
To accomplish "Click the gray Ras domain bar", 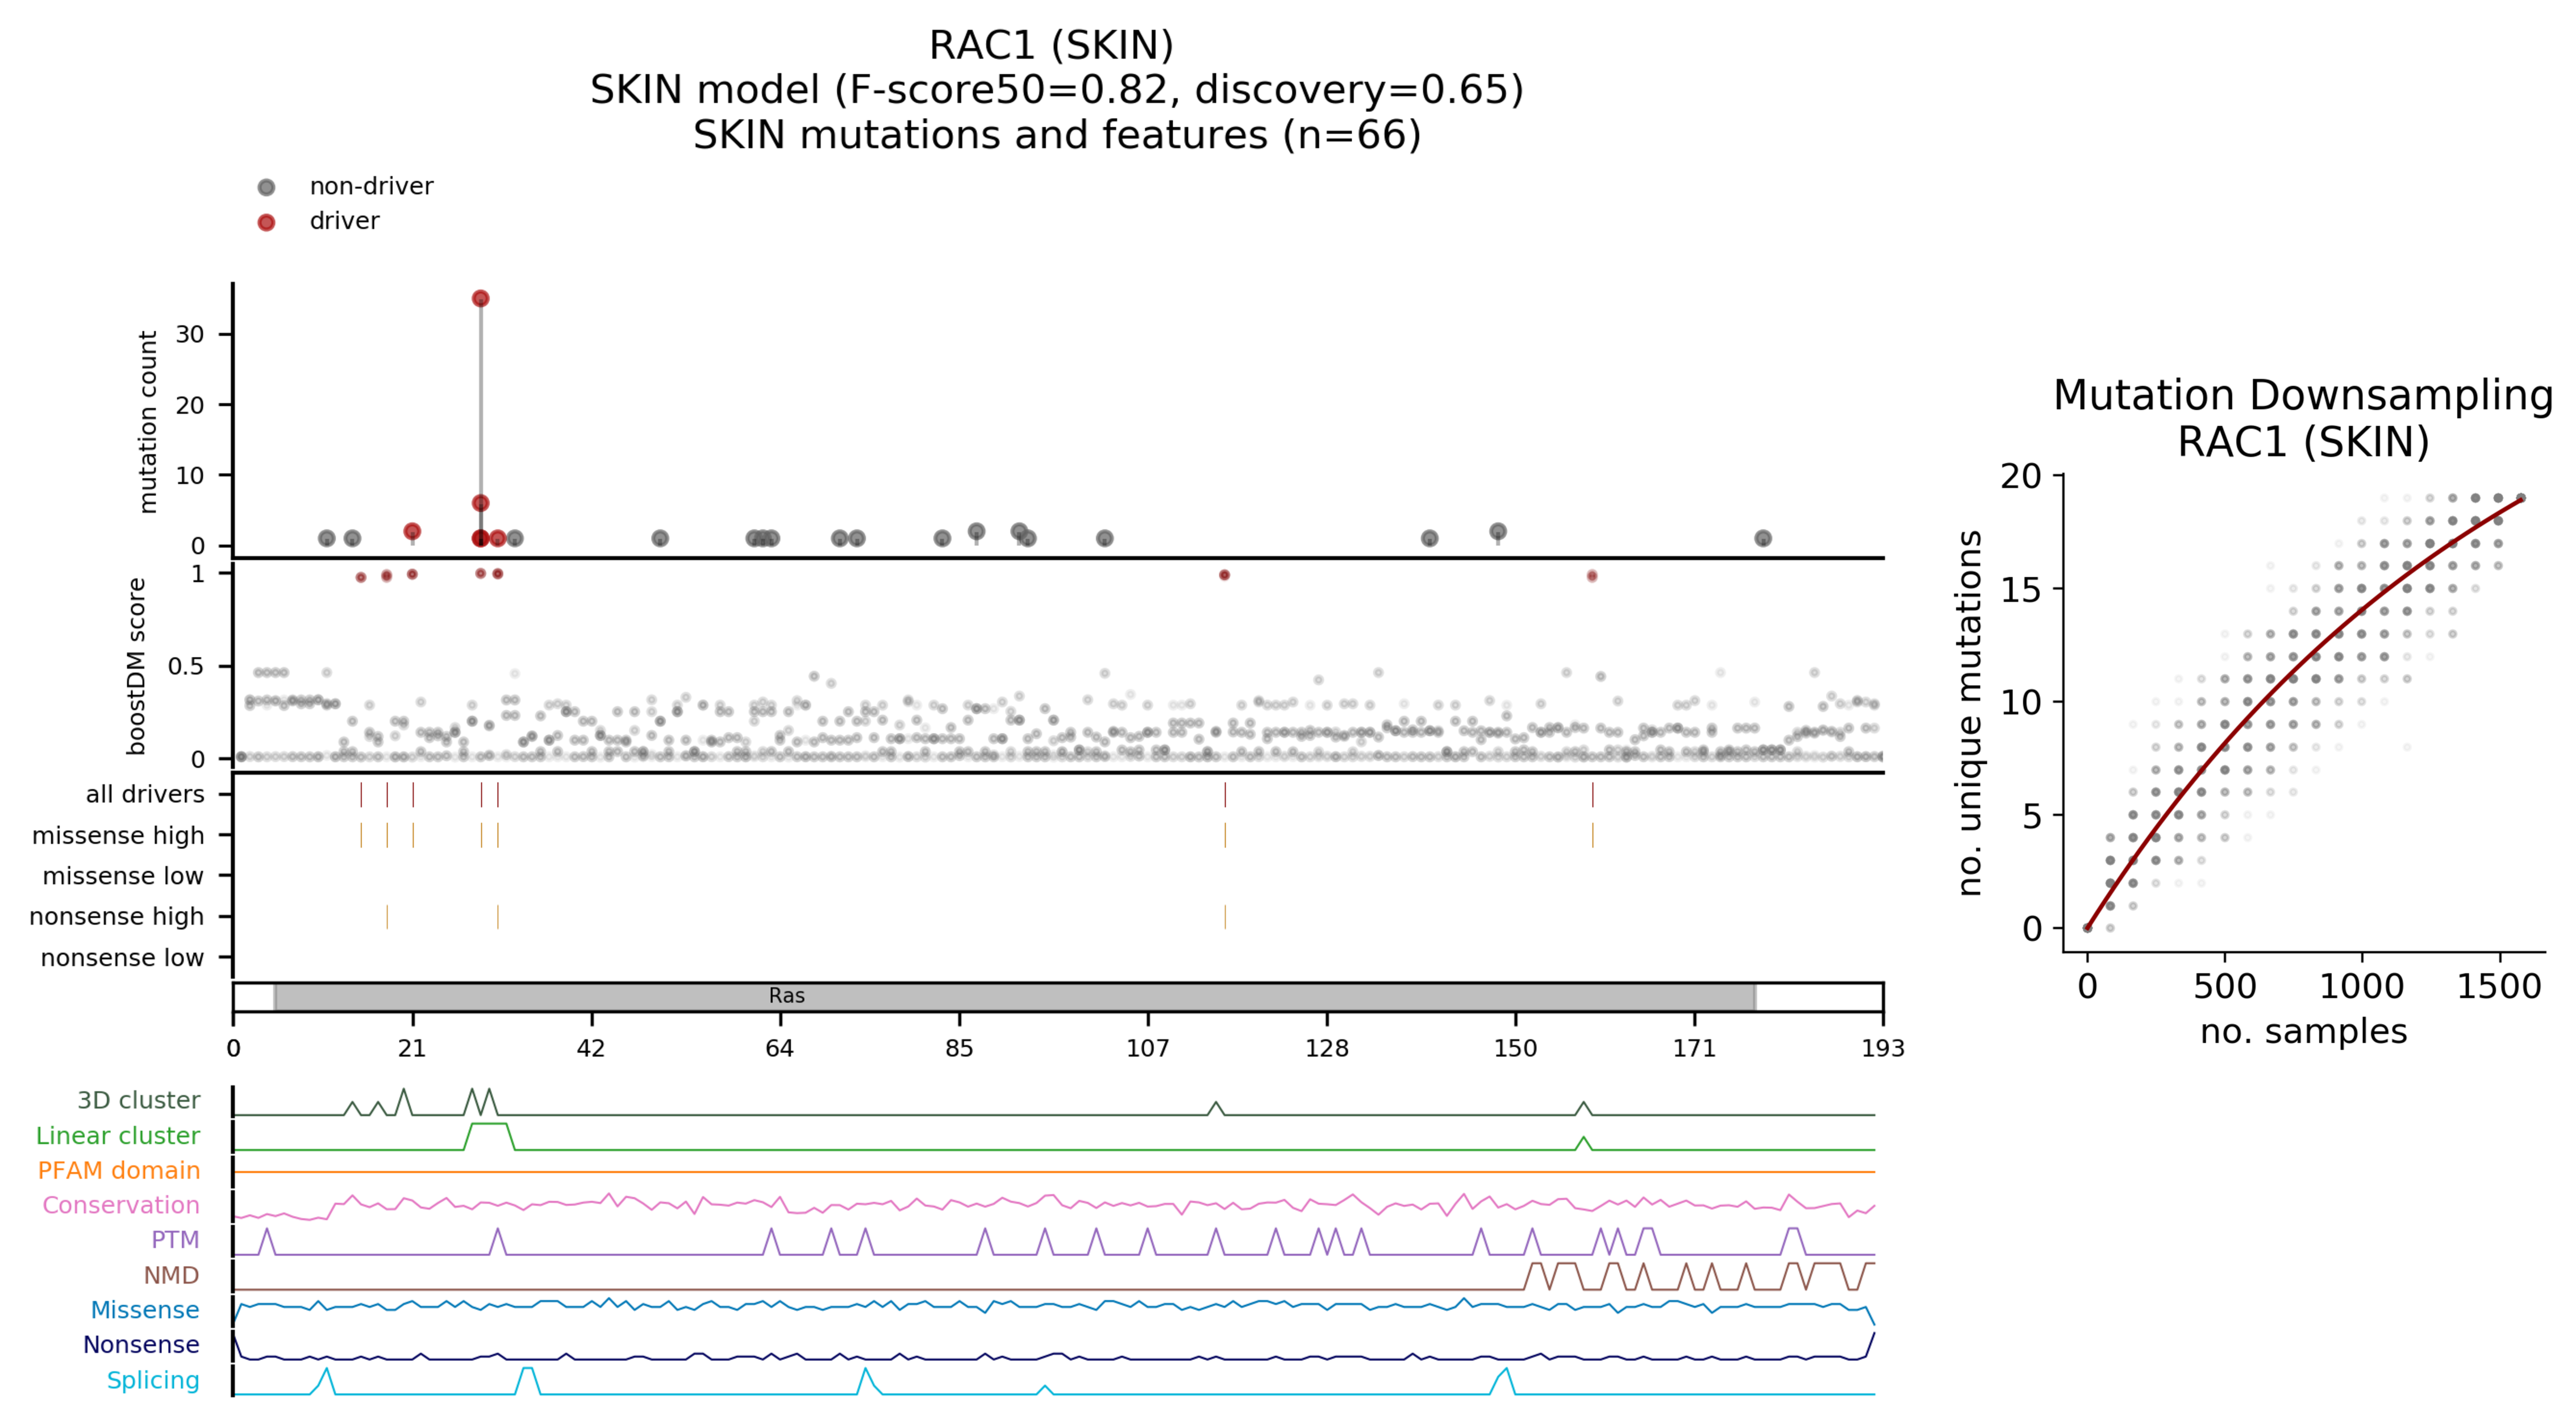I will pyautogui.click(x=1014, y=996).
